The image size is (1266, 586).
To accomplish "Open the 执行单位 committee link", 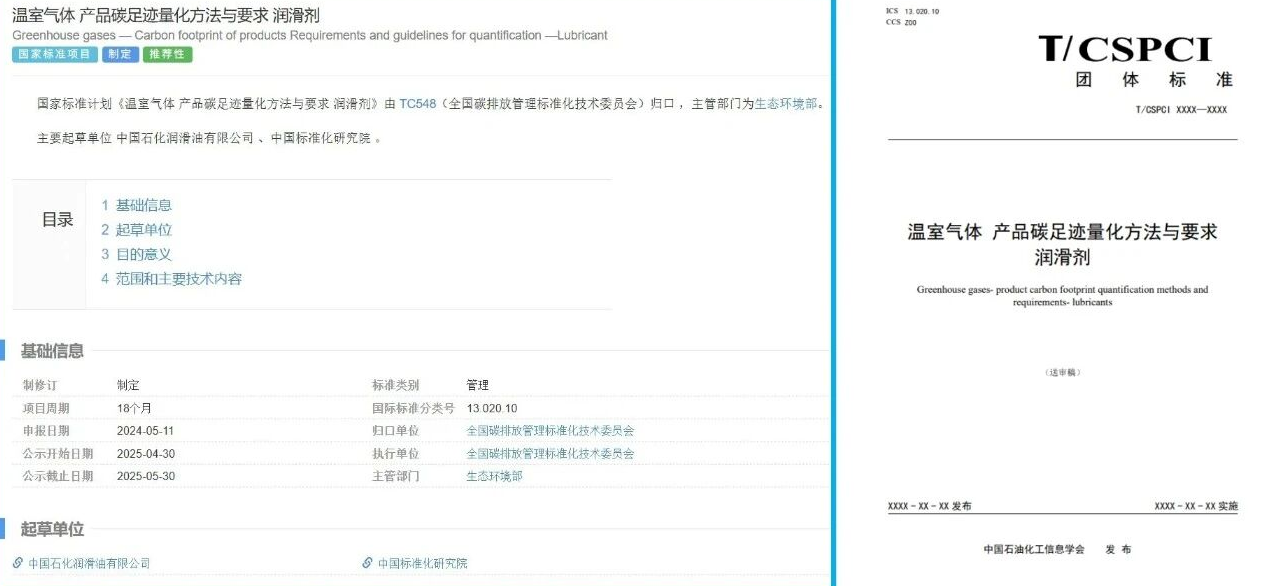I will 550,454.
